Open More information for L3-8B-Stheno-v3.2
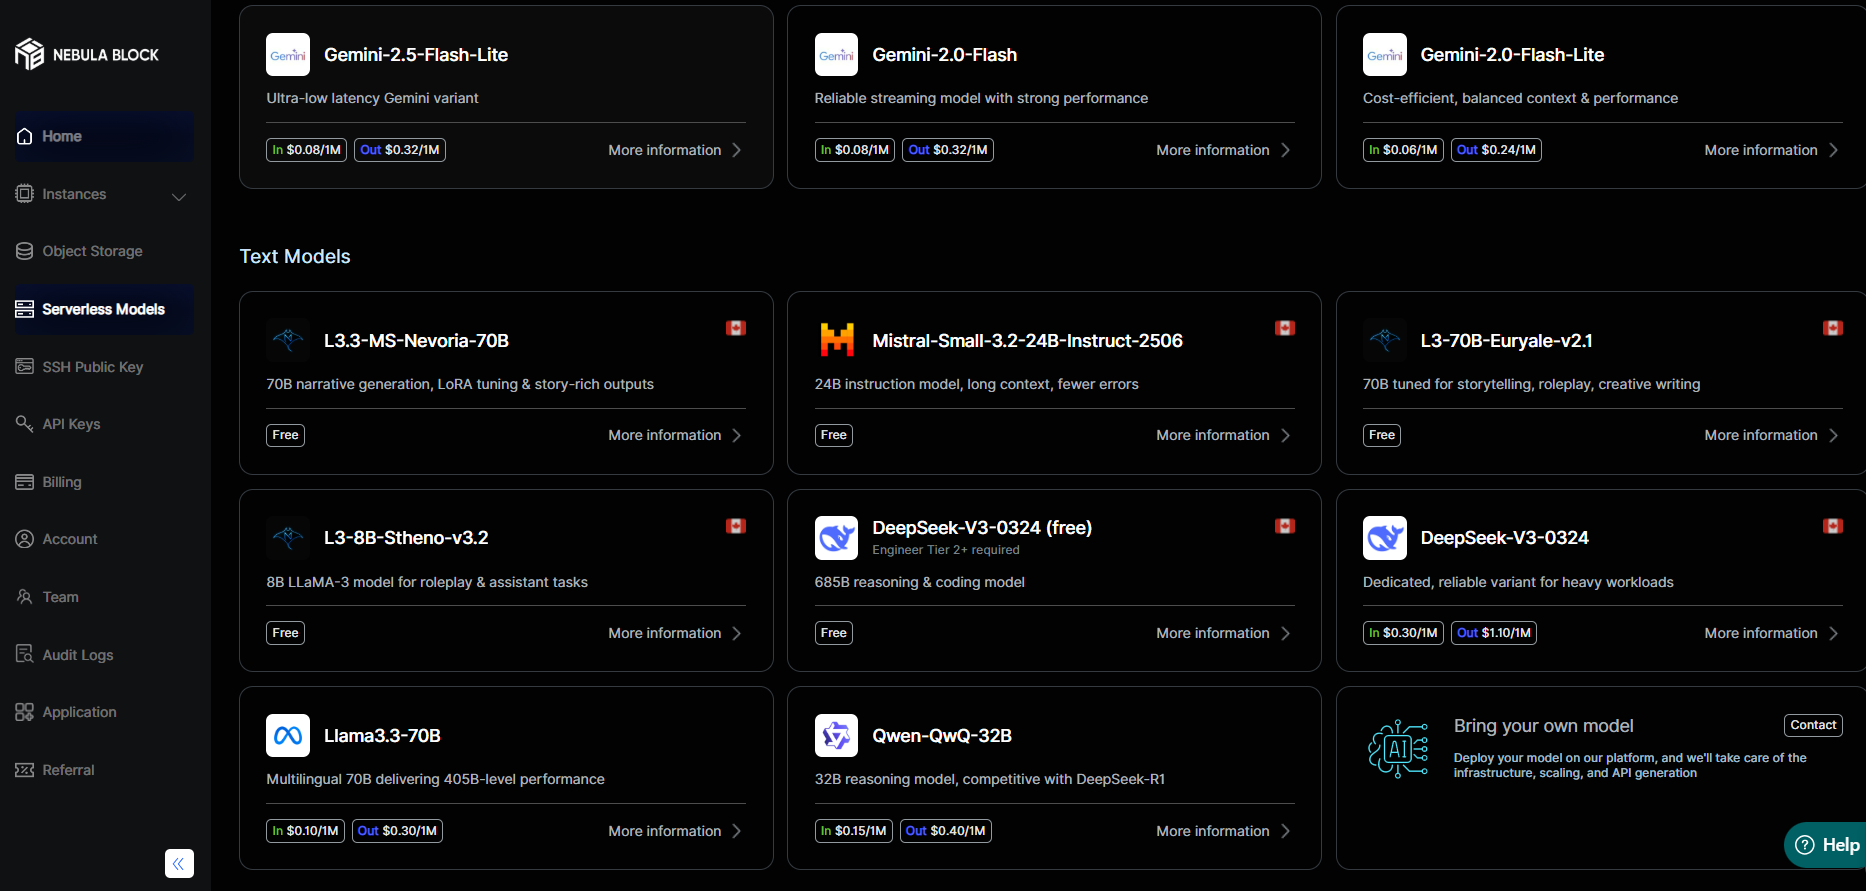This screenshot has height=891, width=1866. (675, 633)
